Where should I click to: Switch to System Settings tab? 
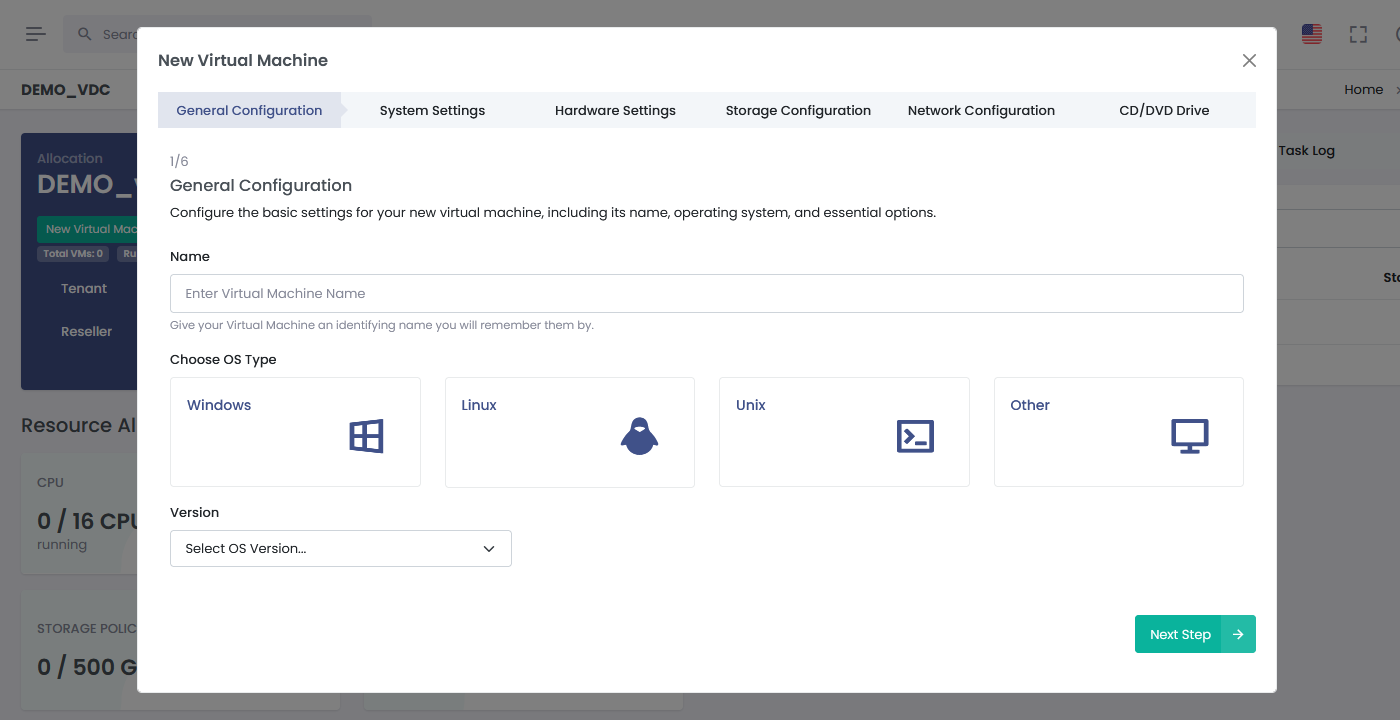432,110
